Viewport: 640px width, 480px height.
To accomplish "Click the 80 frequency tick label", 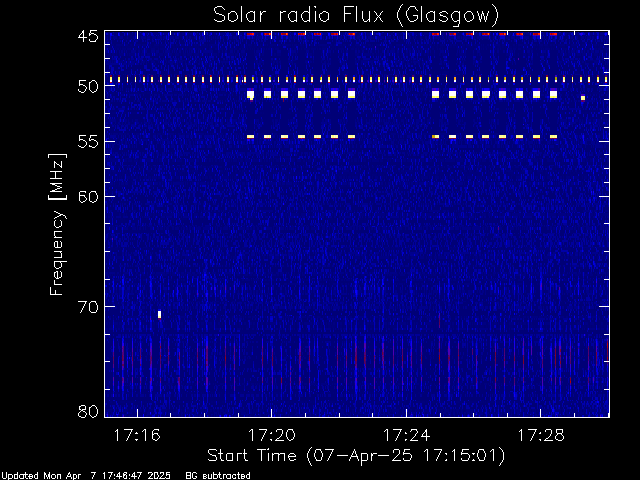I will tap(88, 411).
